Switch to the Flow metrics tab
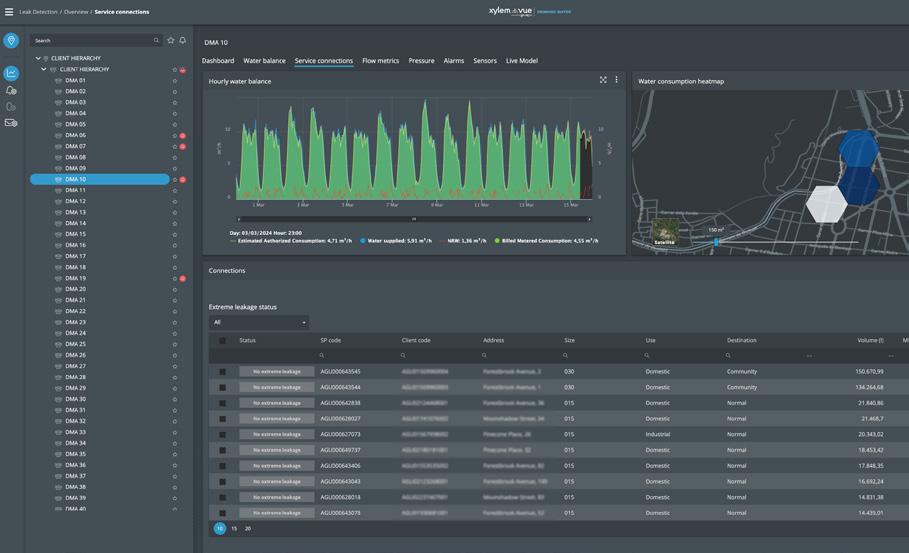The height and width of the screenshot is (553, 909). click(380, 61)
